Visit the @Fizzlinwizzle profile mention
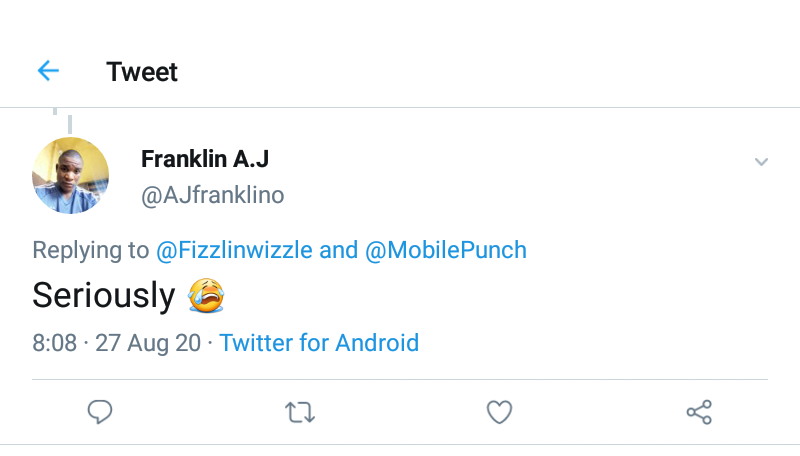This screenshot has width=800, height=456. [x=234, y=250]
